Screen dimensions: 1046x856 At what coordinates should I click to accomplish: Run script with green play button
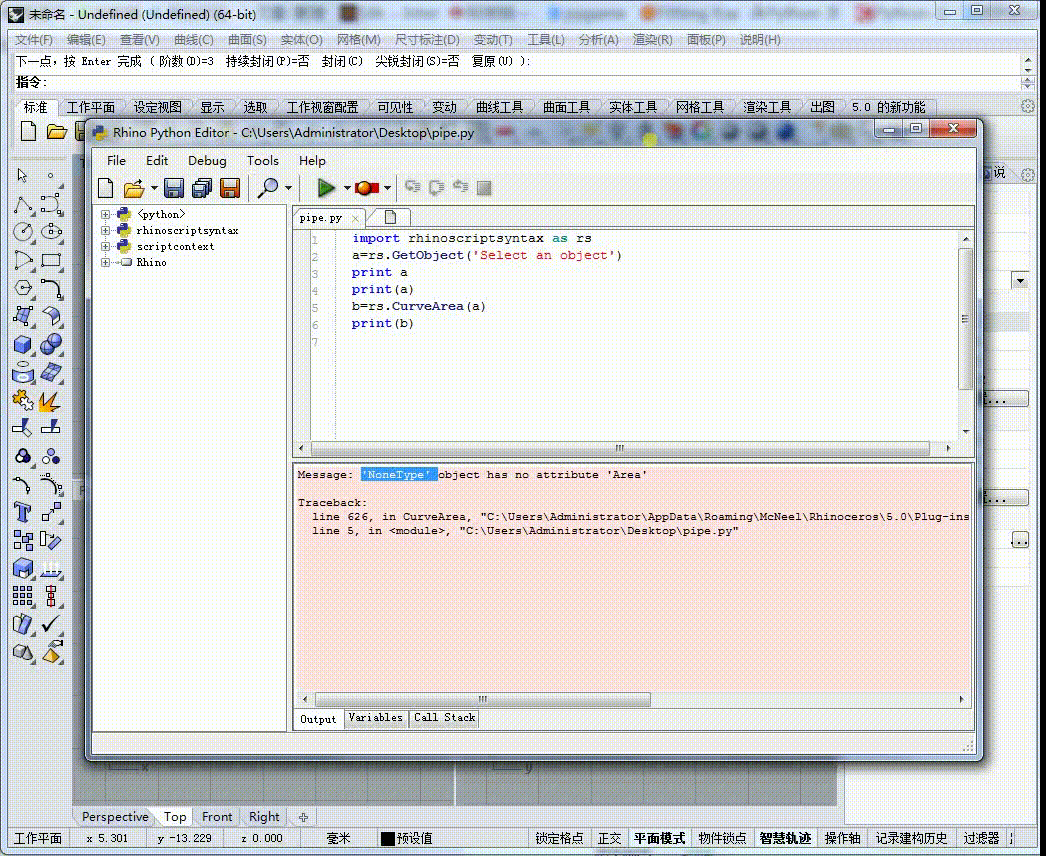click(x=326, y=188)
